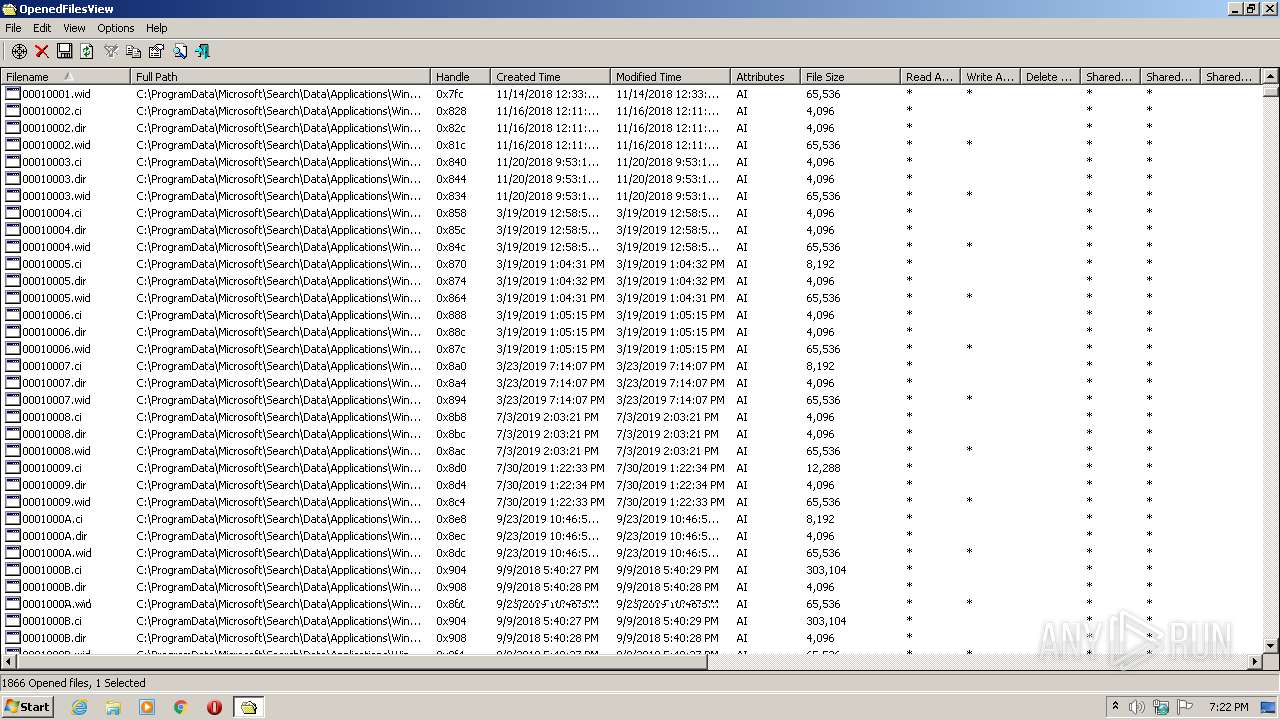
Task: Click the Find magnifier toolbar icon
Action: [x=180, y=51]
